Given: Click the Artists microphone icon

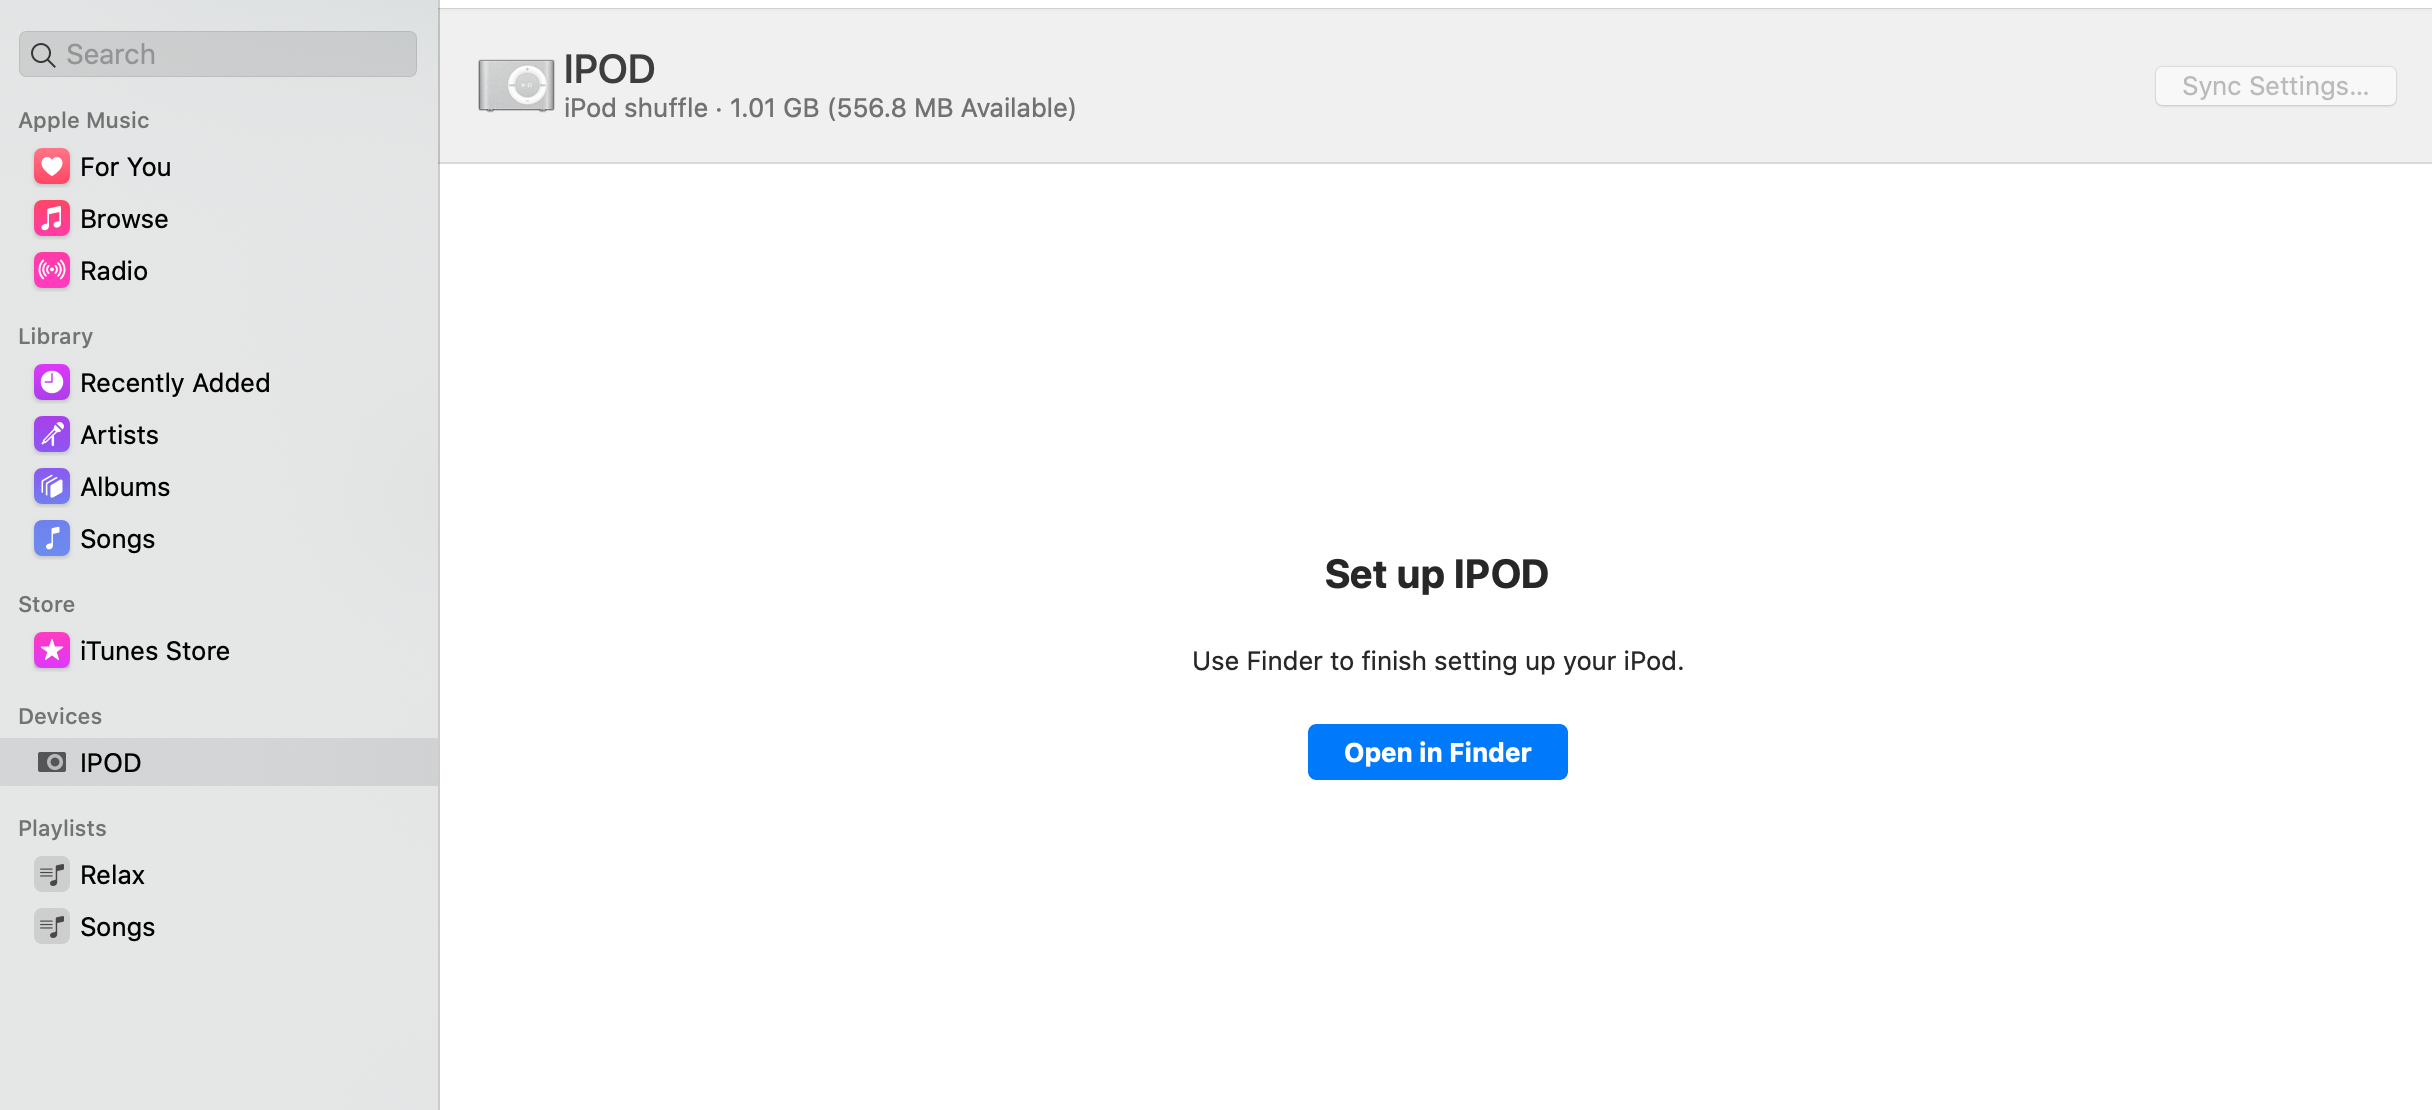Looking at the screenshot, I should pyautogui.click(x=51, y=434).
